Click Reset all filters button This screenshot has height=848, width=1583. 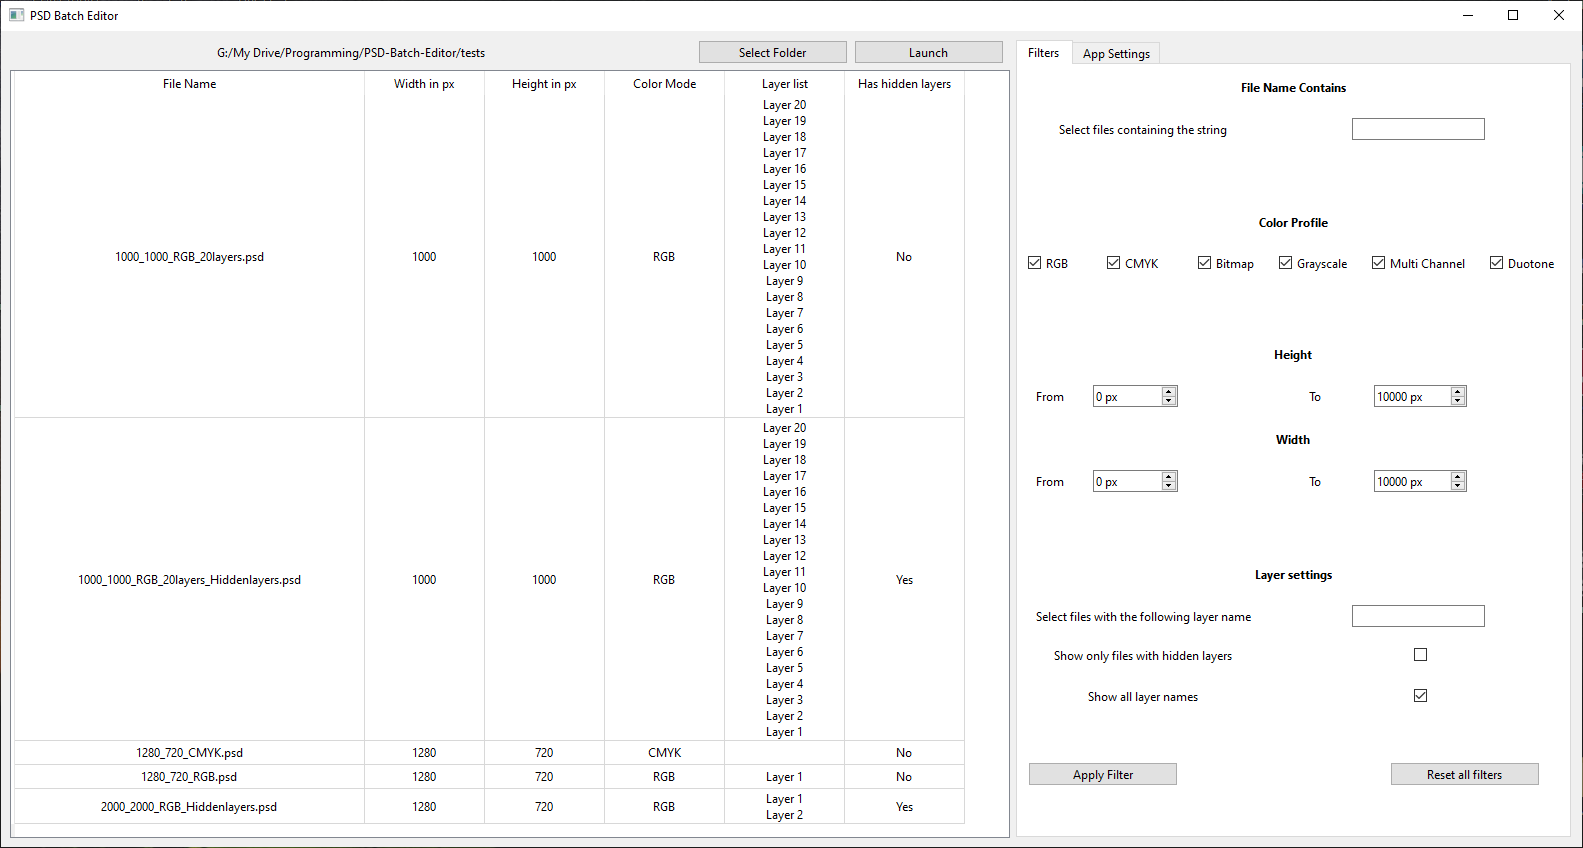coord(1465,774)
